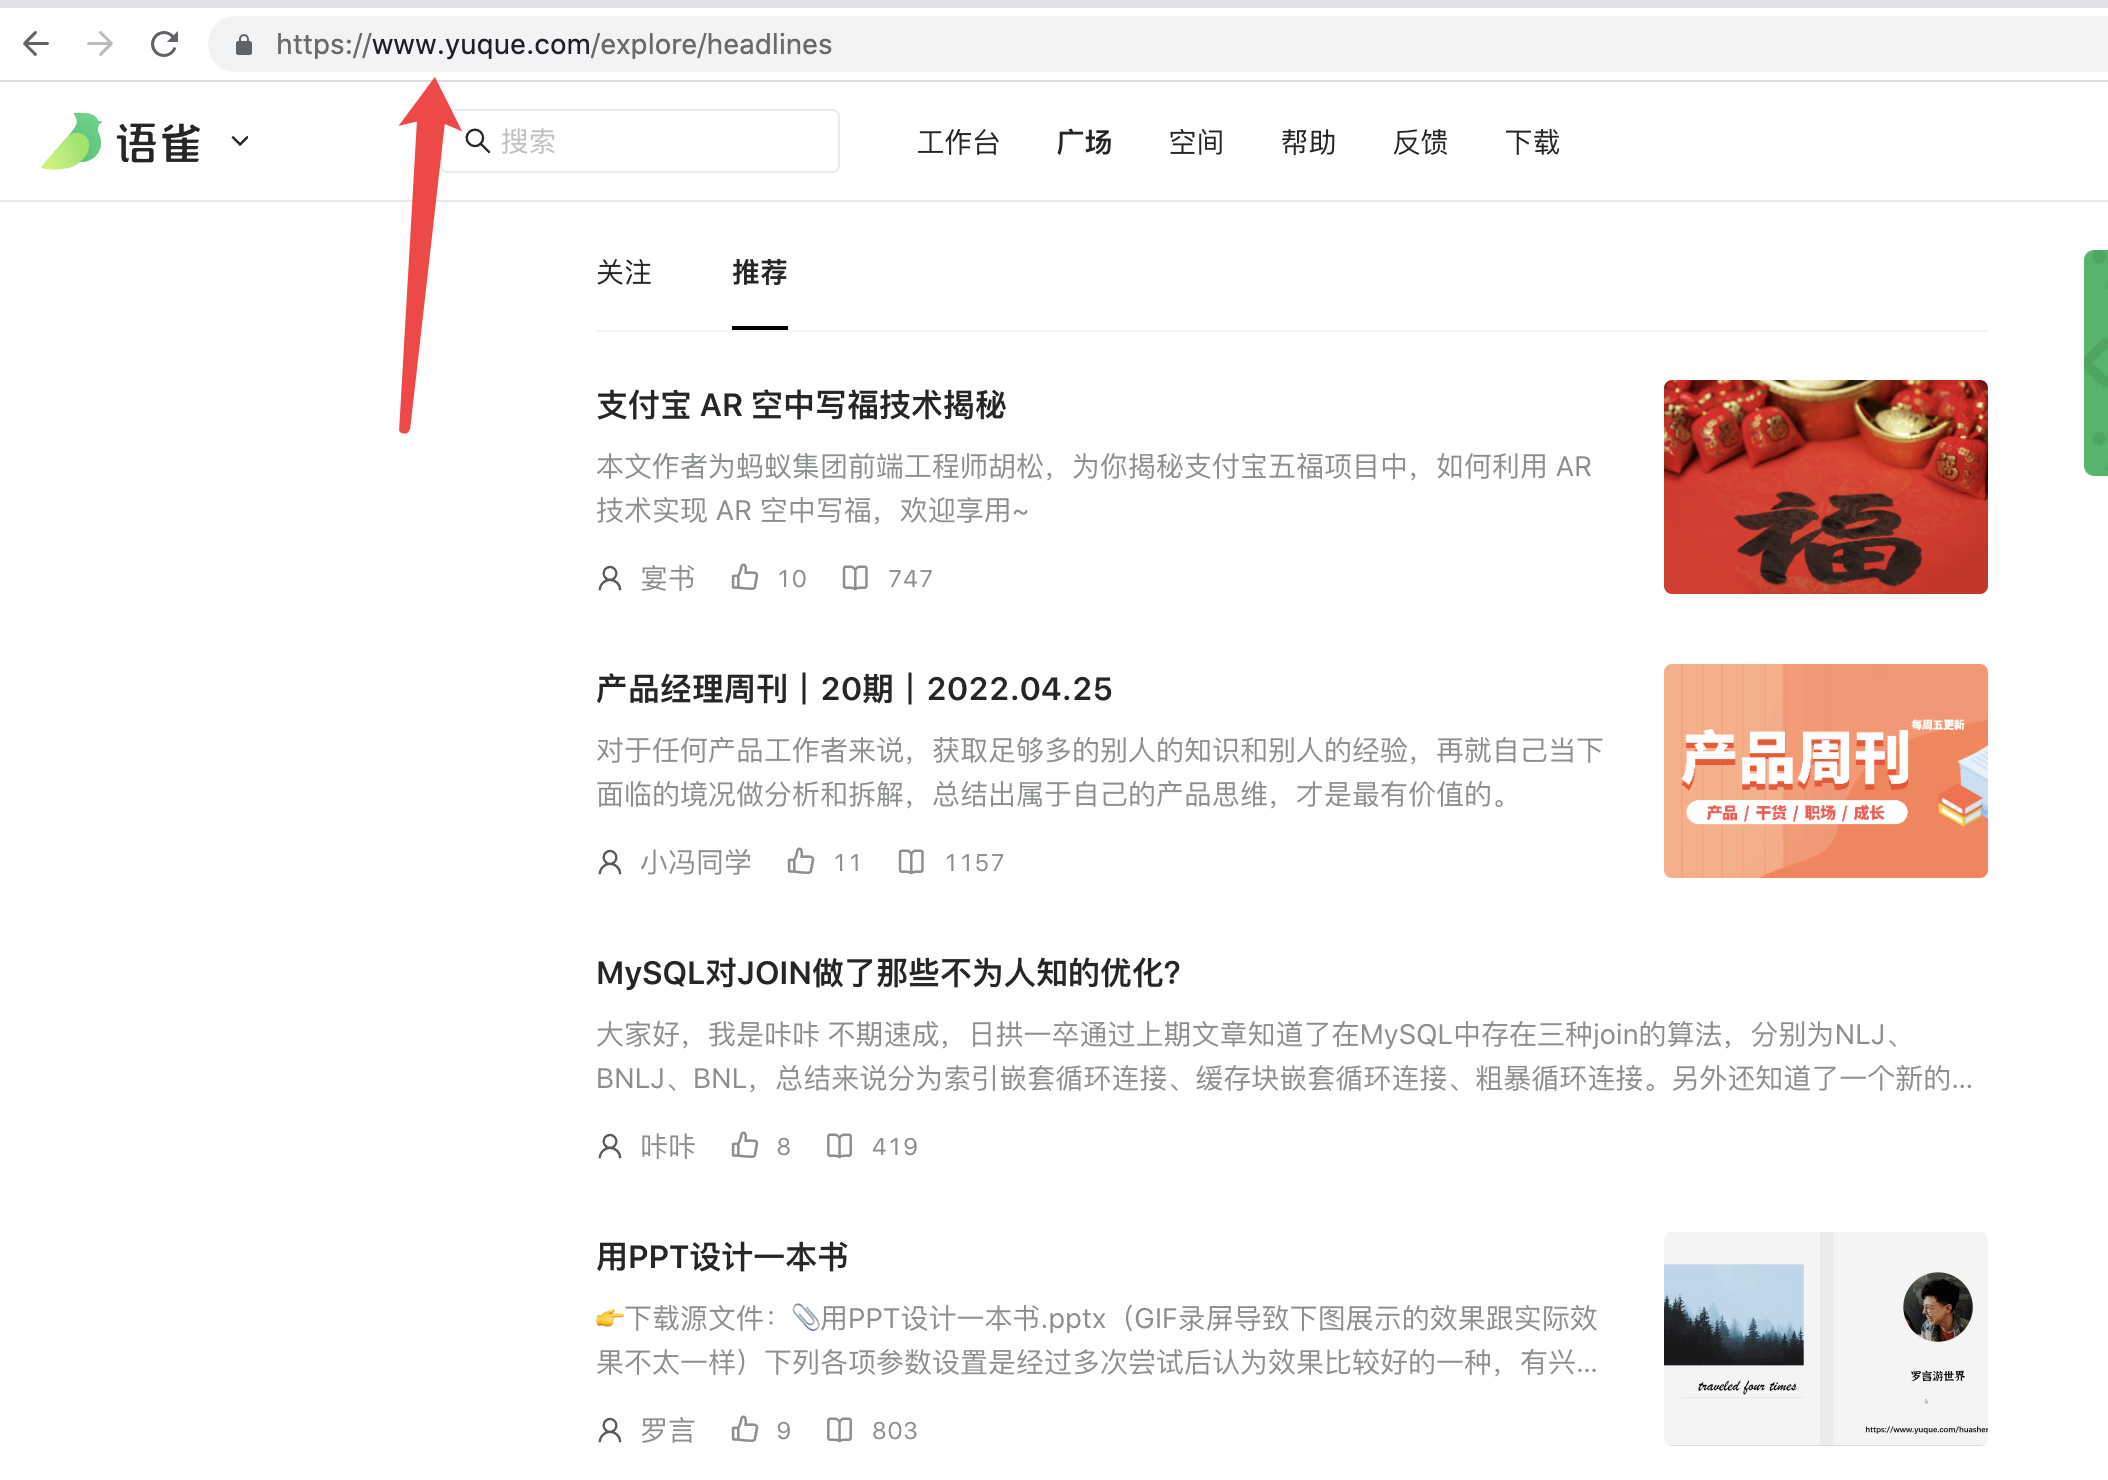Screen dimensions: 2108x1480
Task: Click author name 小冯同学
Action: pyautogui.click(x=696, y=862)
